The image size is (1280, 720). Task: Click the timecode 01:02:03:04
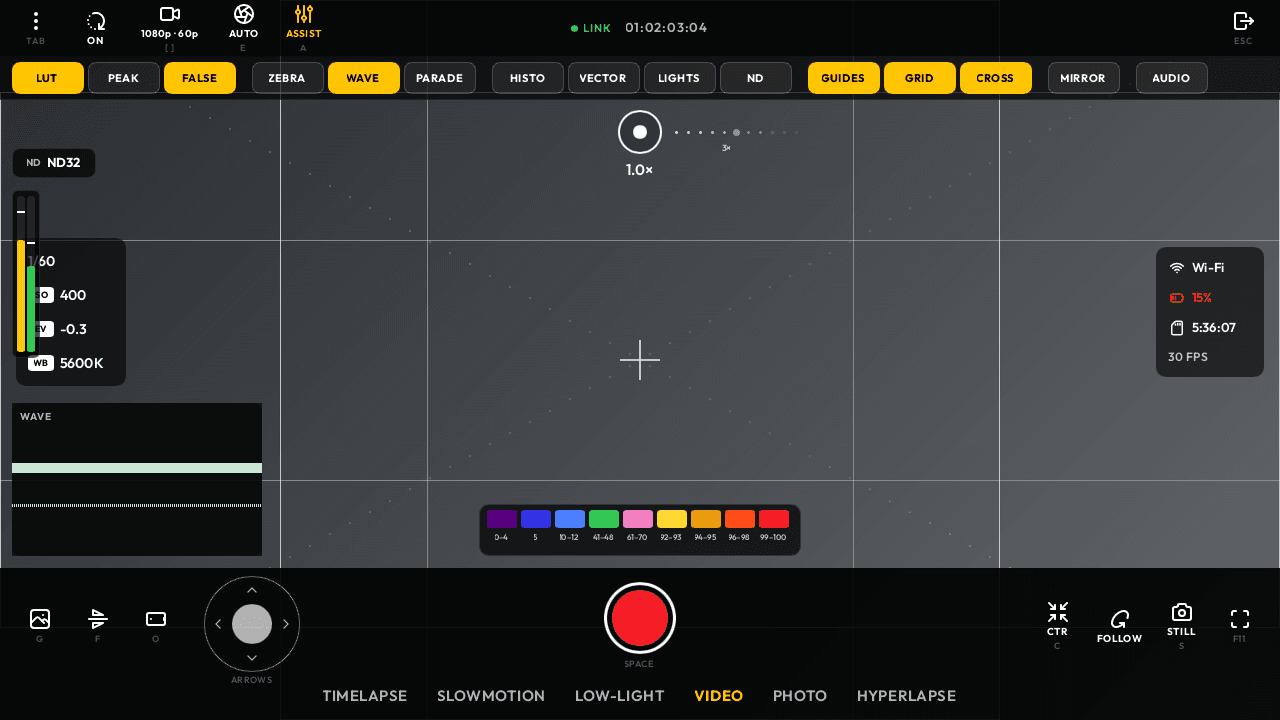[666, 28]
